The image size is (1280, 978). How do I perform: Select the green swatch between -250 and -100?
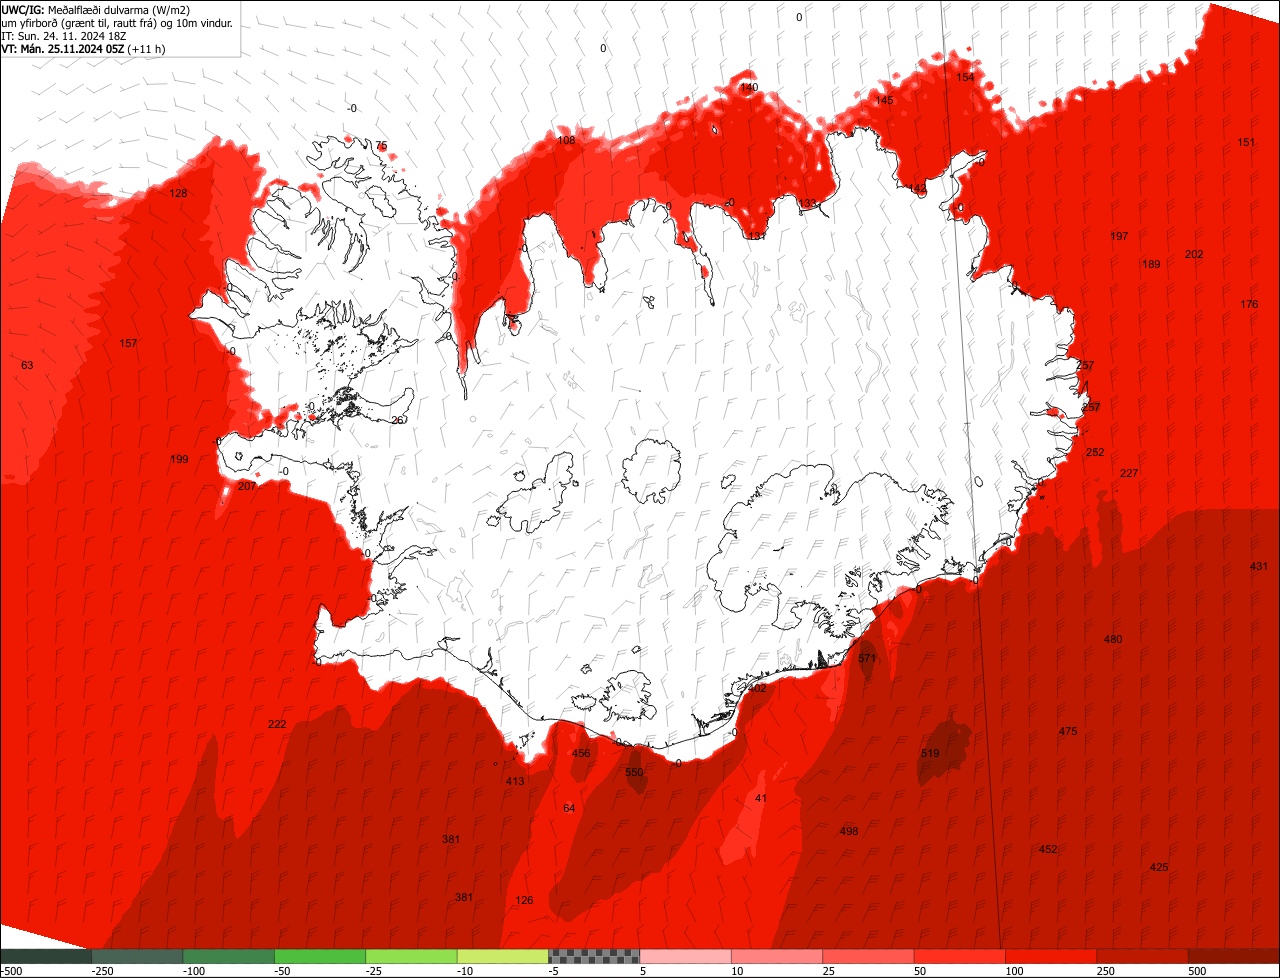[137, 956]
